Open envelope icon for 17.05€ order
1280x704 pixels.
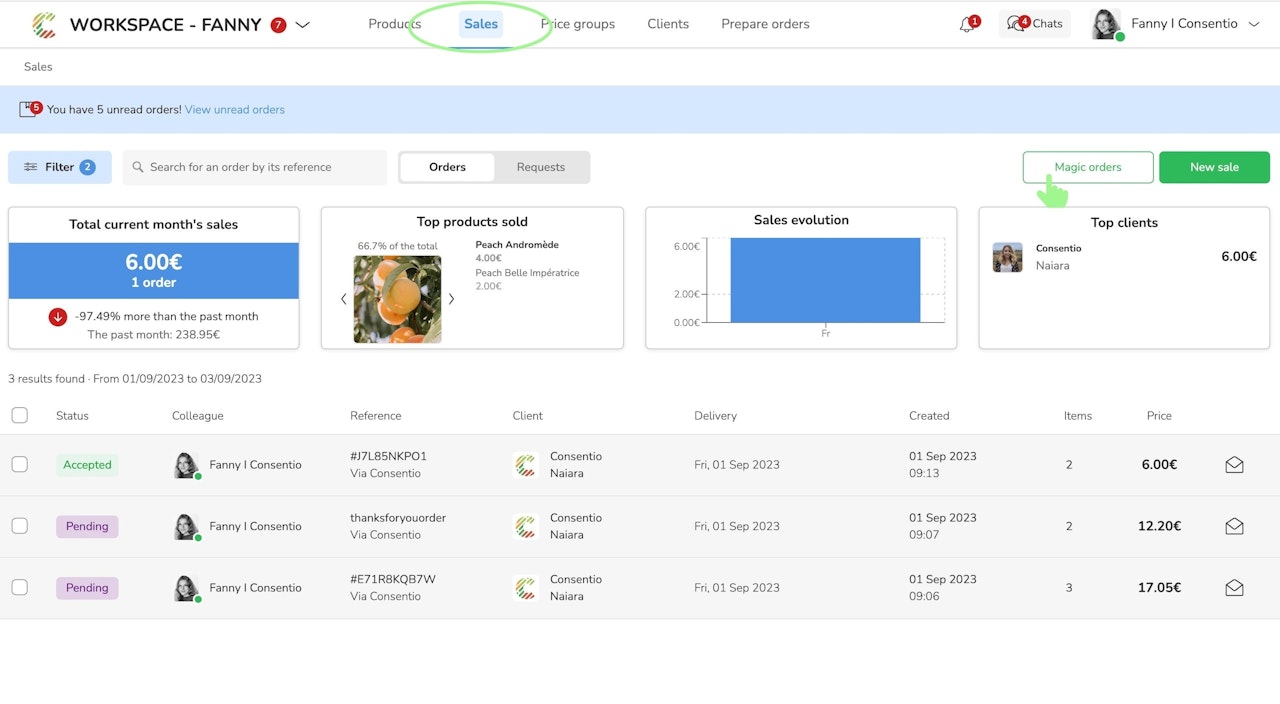pos(1234,588)
